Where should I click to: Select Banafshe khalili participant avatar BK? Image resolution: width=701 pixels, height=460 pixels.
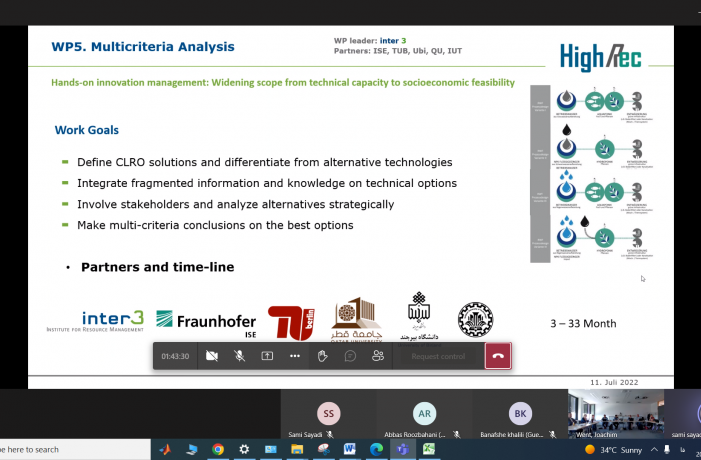(520, 414)
